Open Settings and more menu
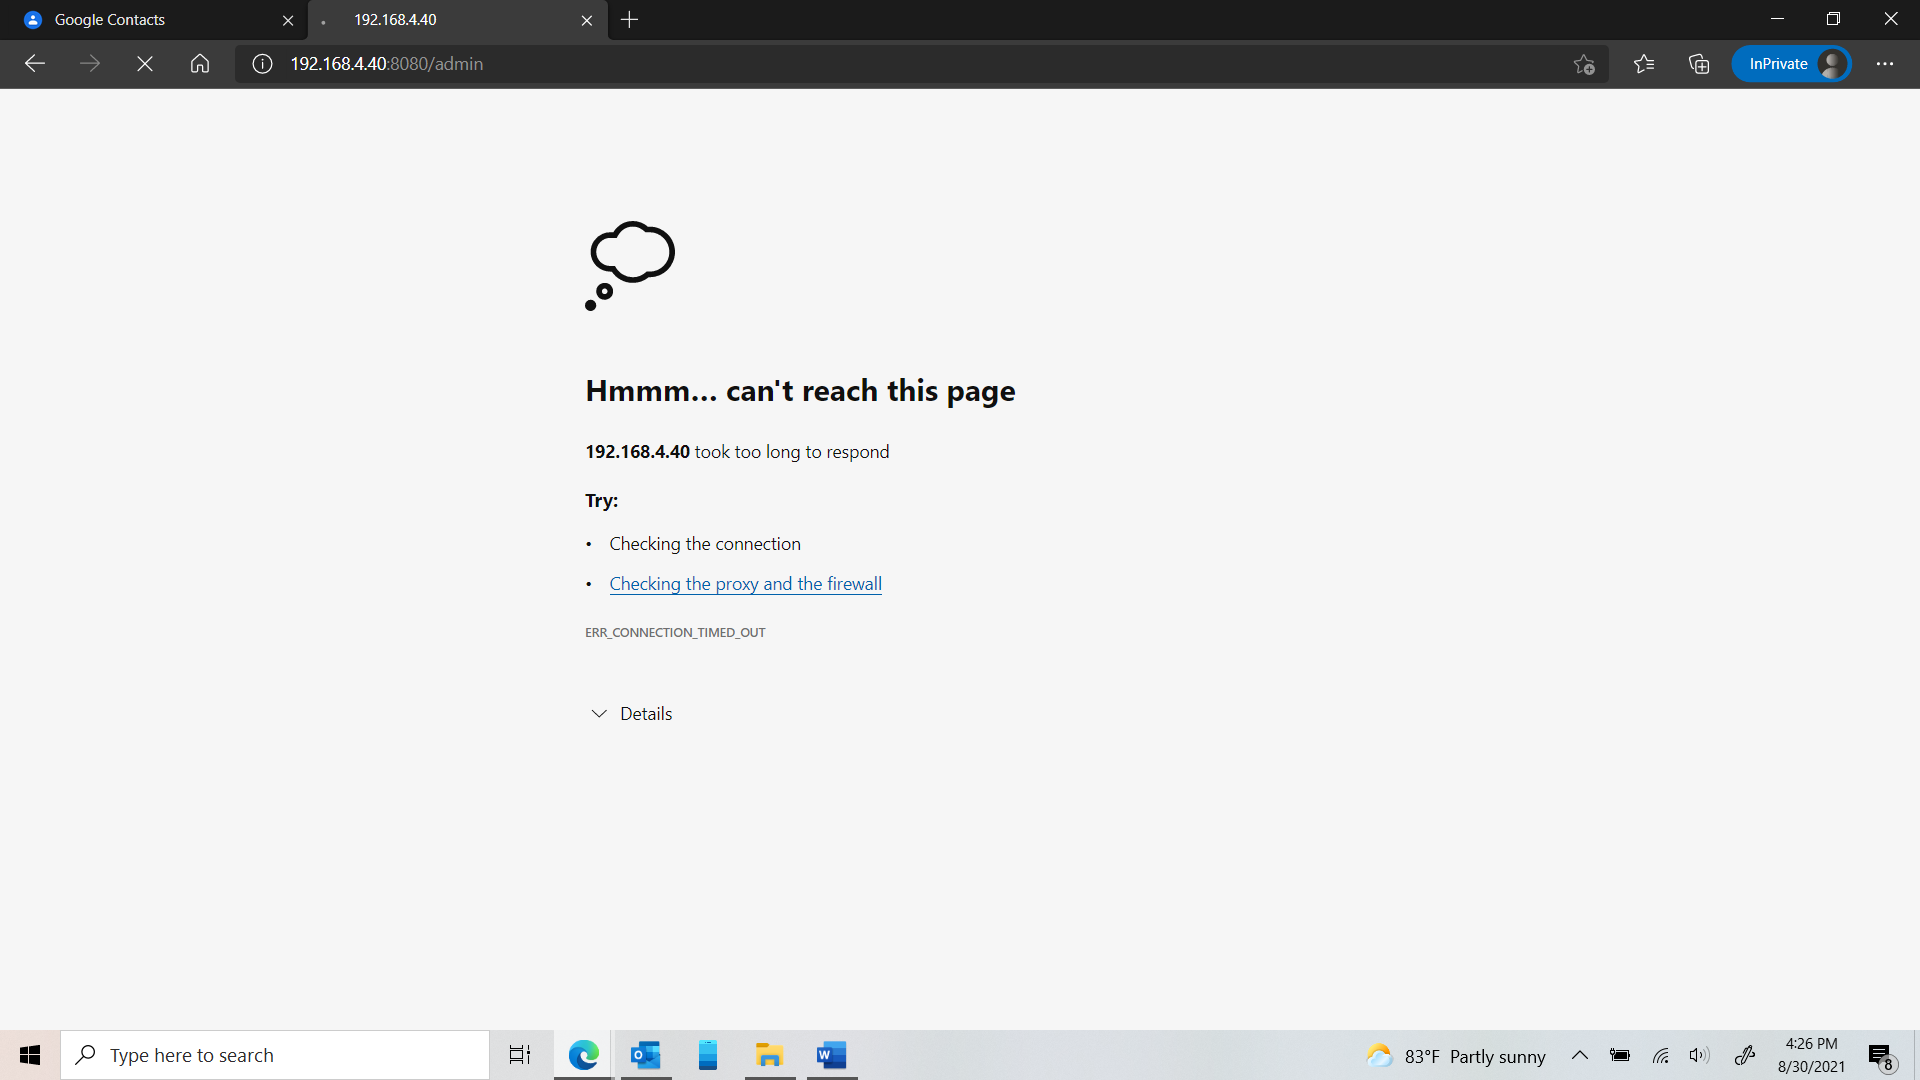This screenshot has width=1920, height=1080. click(x=1885, y=64)
